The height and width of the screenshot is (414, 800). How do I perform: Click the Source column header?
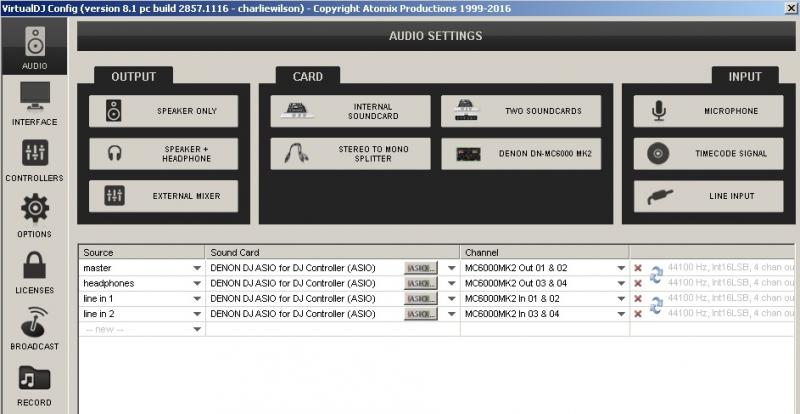(x=142, y=252)
